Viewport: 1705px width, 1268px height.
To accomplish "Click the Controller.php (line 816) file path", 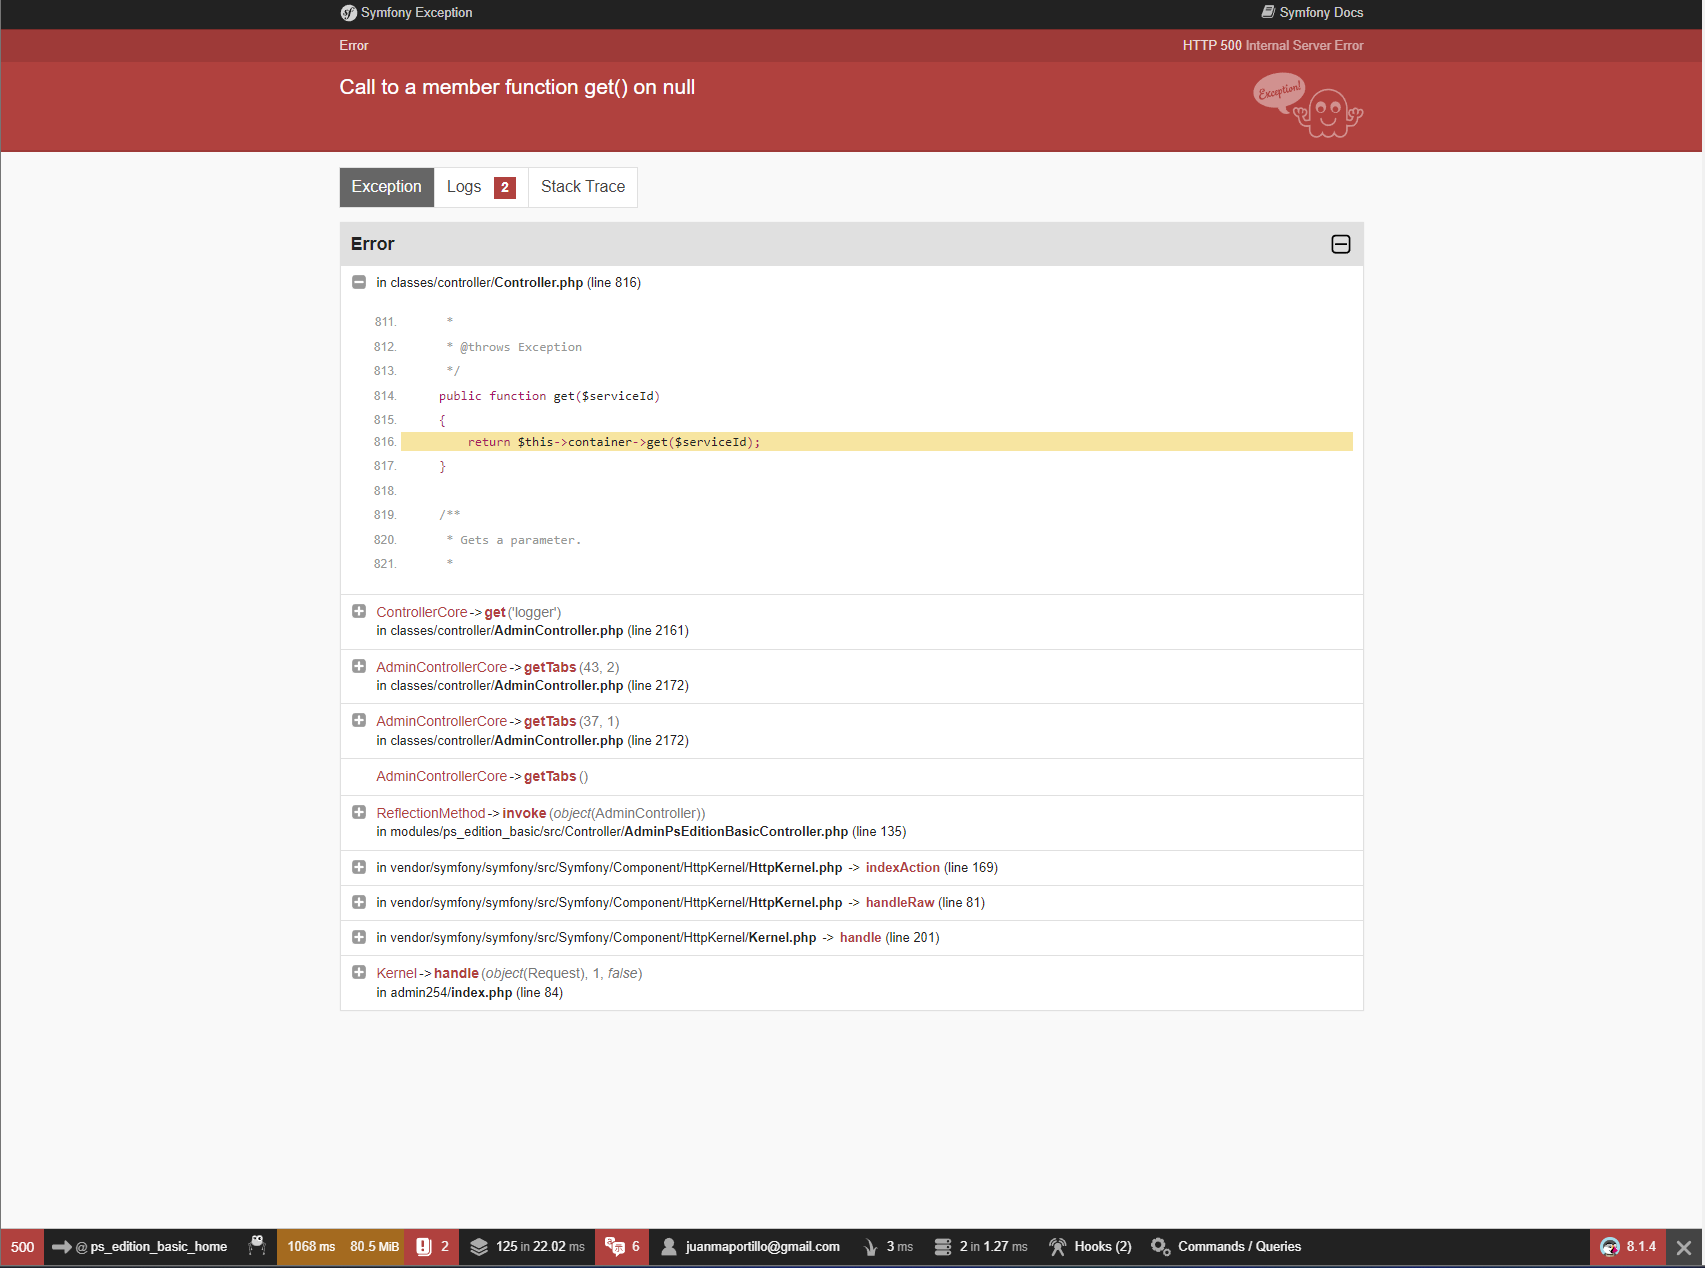I will [509, 283].
